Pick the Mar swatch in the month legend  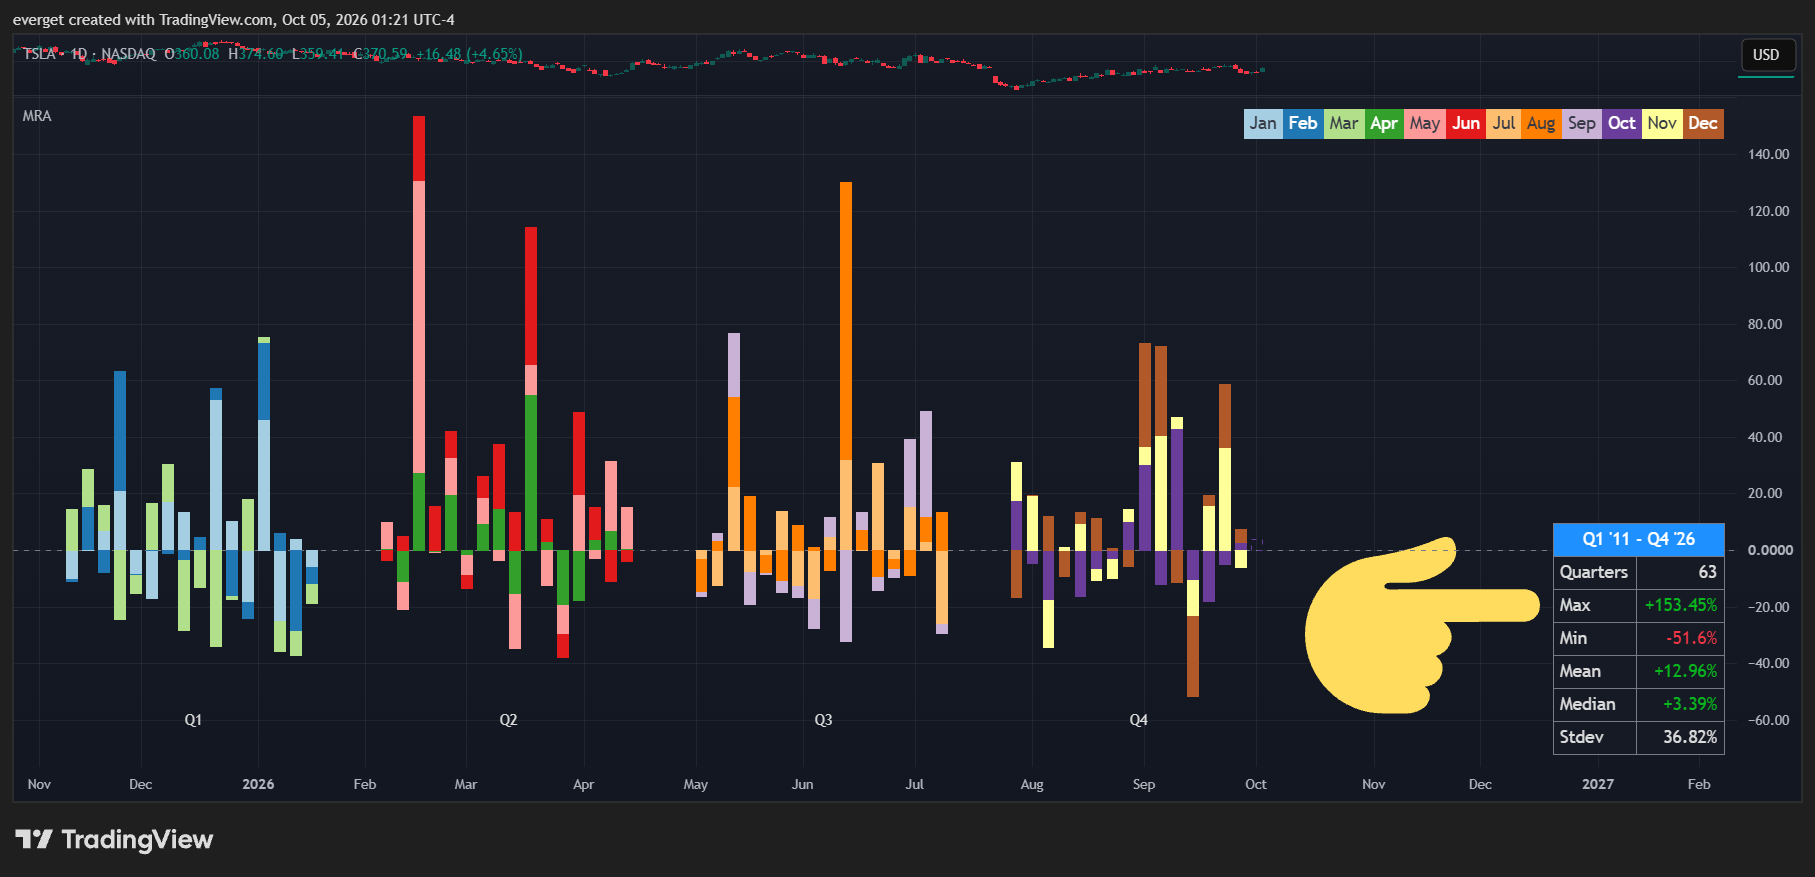pyautogui.click(x=1344, y=123)
